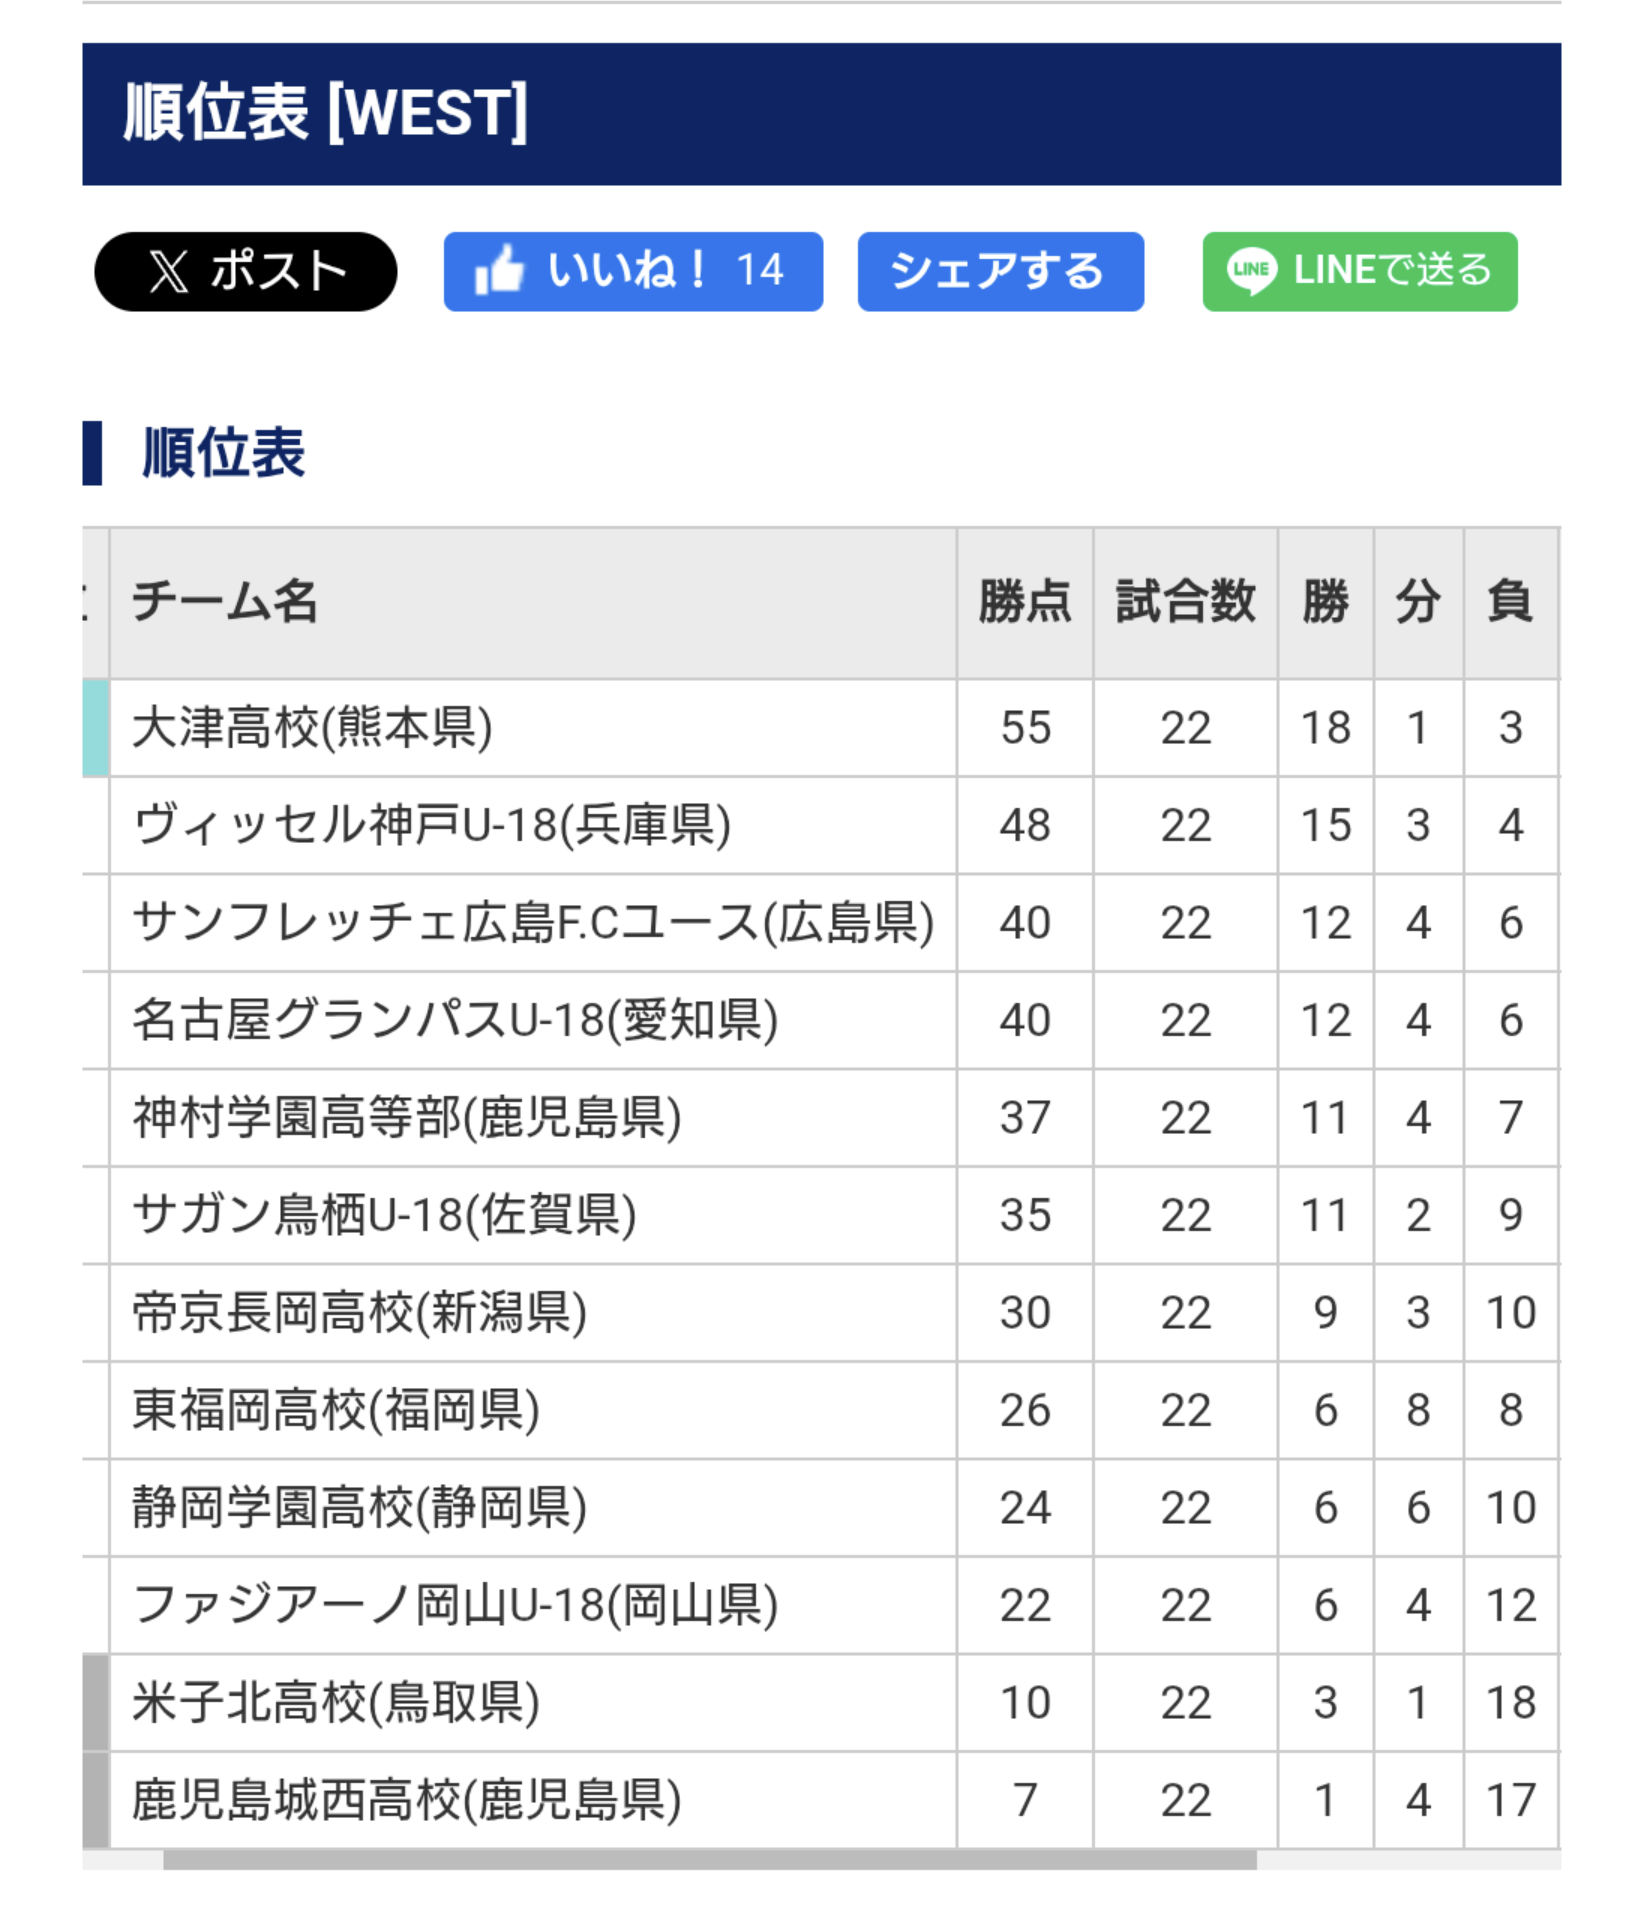This screenshot has height=1906, width=1644.
Task: Select 名古屋グランパスU-18(愛知県) team name
Action: pos(455,1020)
